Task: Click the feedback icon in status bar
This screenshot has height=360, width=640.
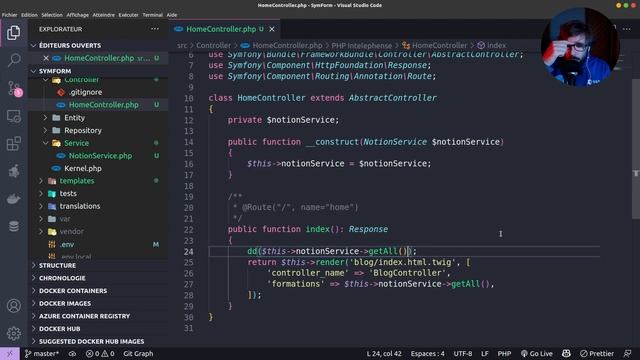Action: [x=627, y=353]
